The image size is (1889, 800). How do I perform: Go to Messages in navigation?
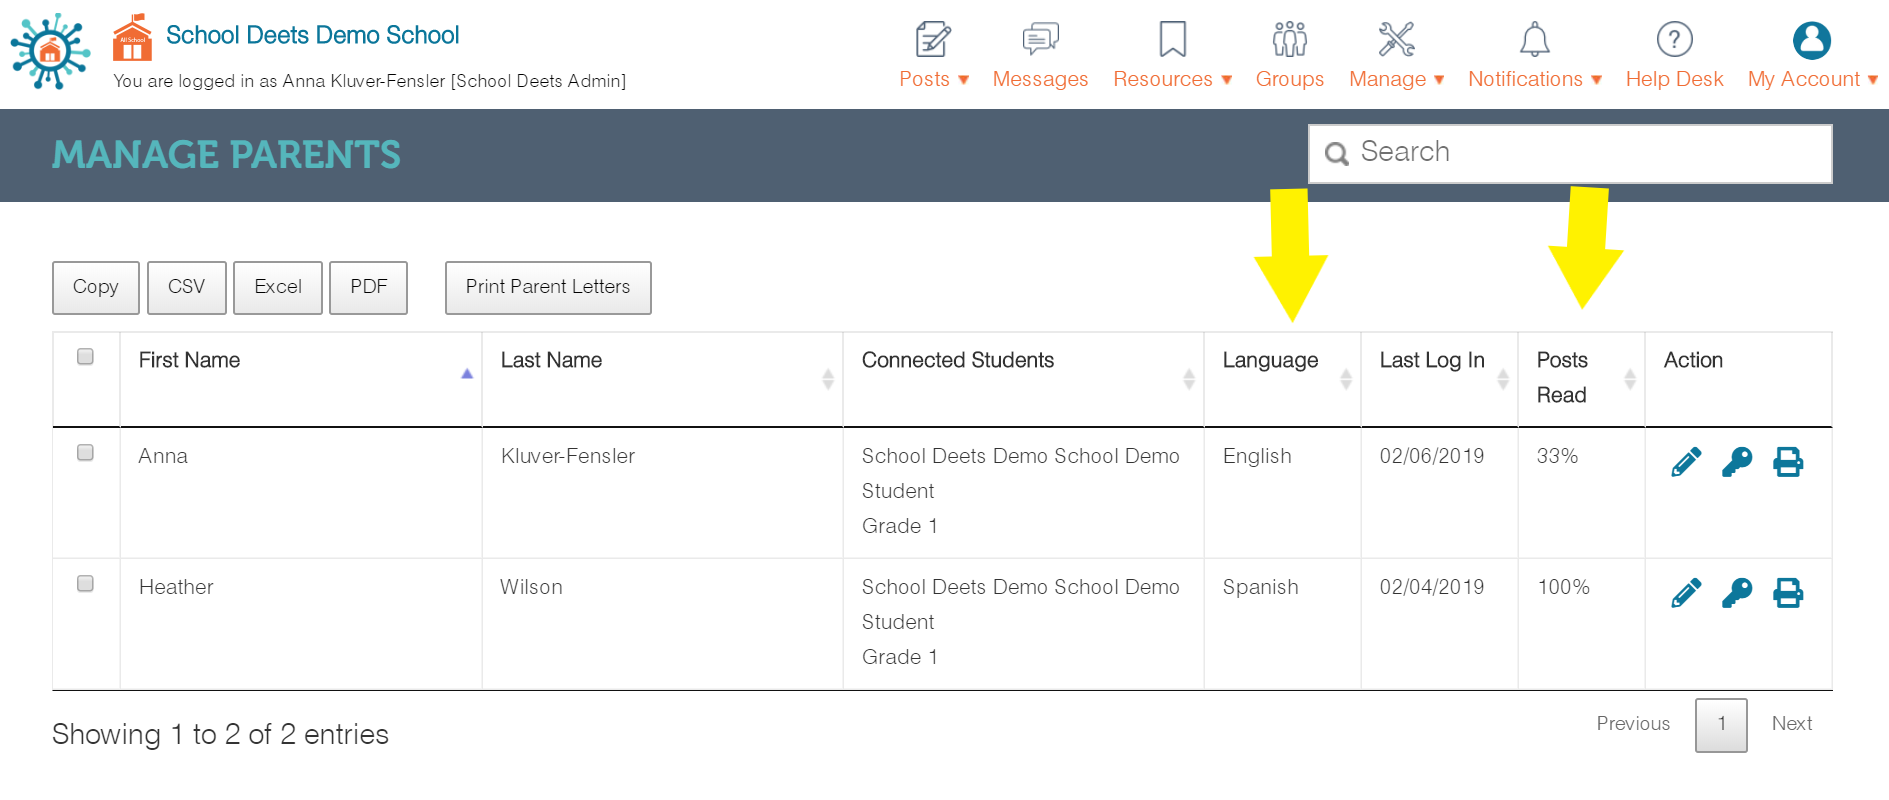coord(1040,79)
